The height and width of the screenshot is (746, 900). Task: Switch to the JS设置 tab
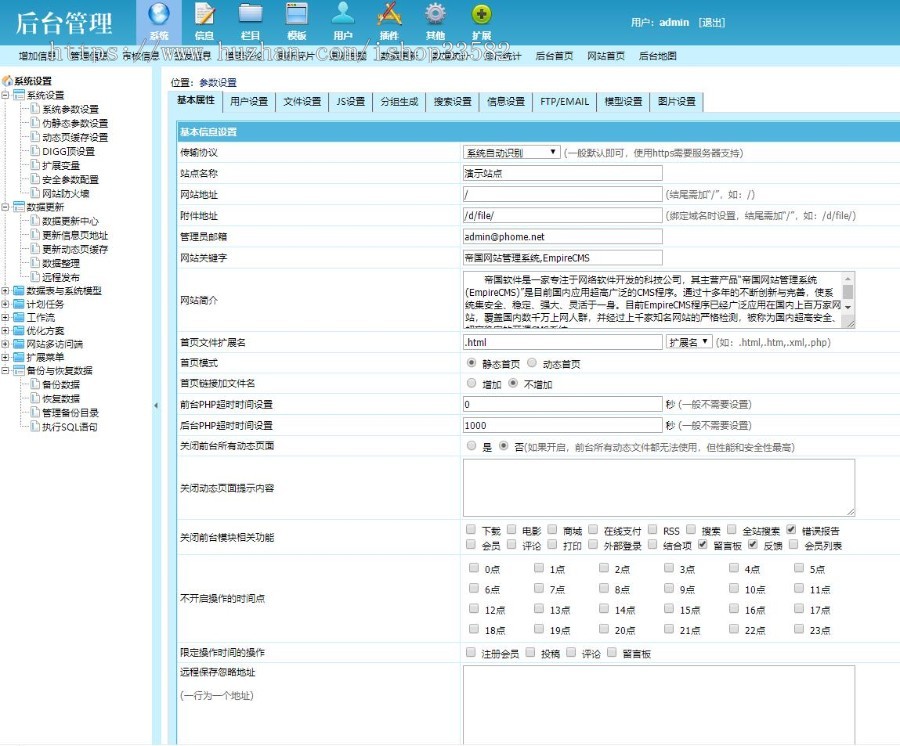coord(351,102)
